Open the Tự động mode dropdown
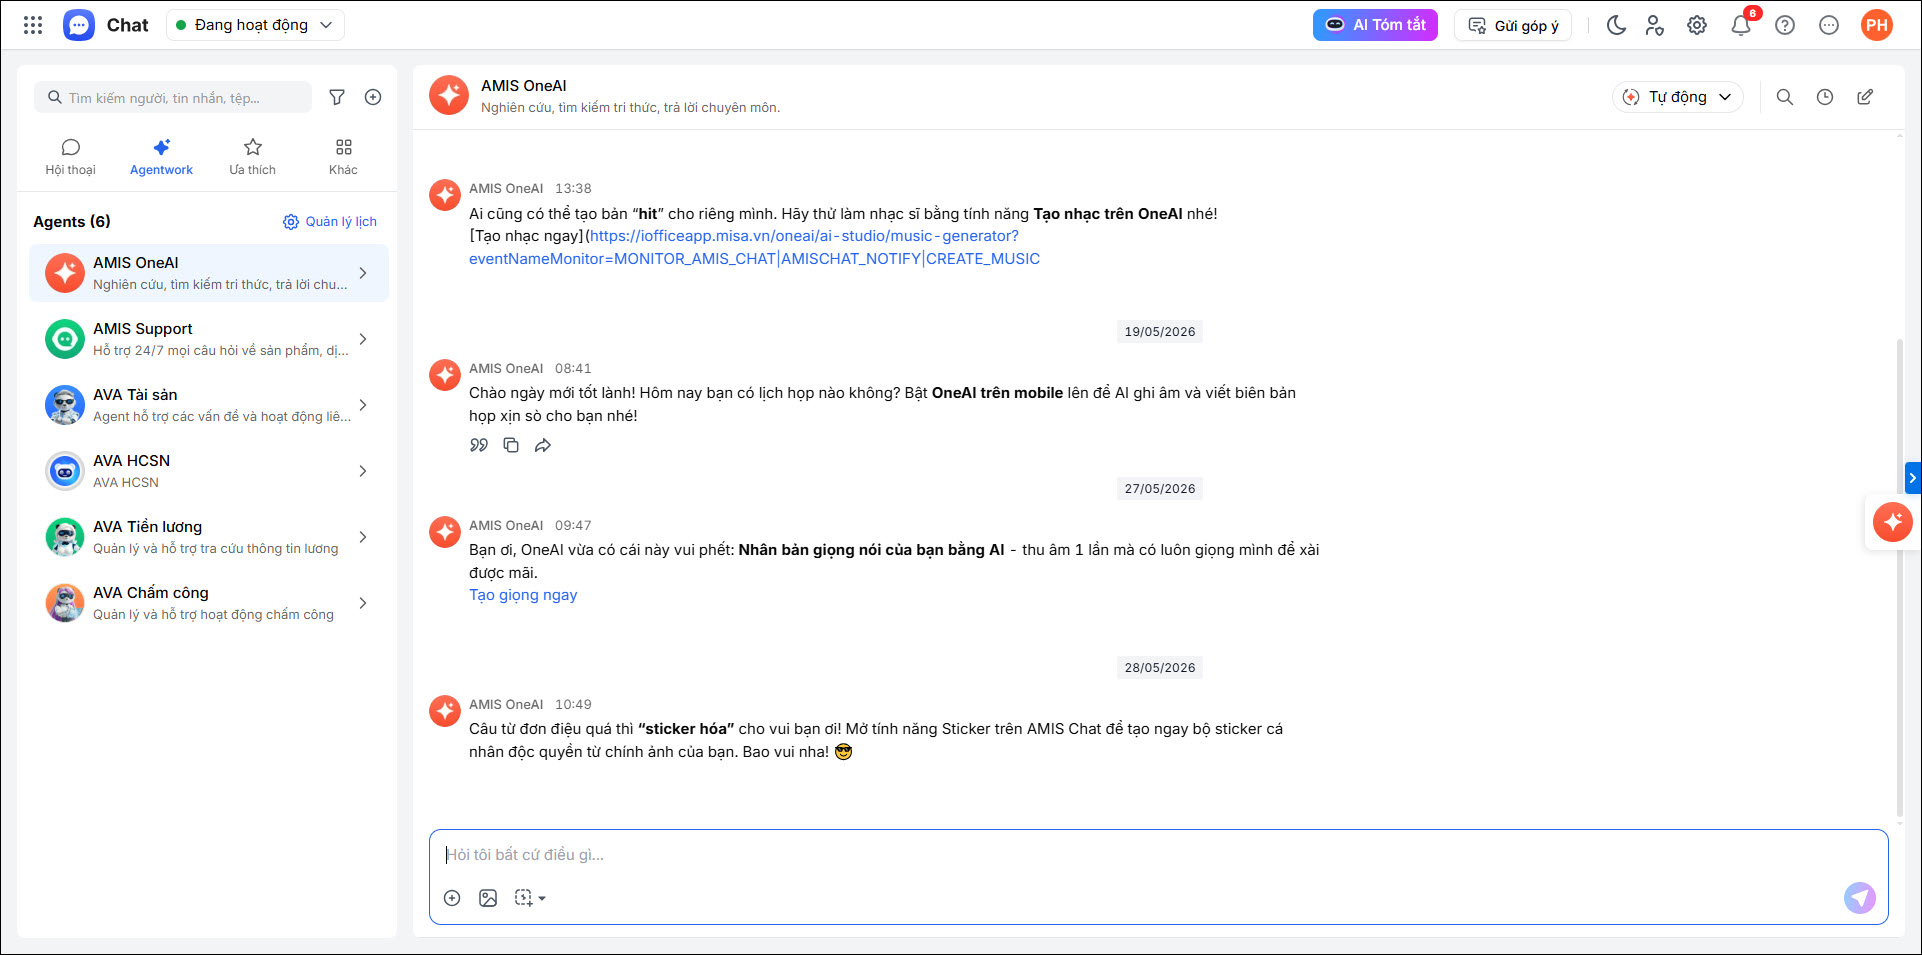 point(1677,97)
